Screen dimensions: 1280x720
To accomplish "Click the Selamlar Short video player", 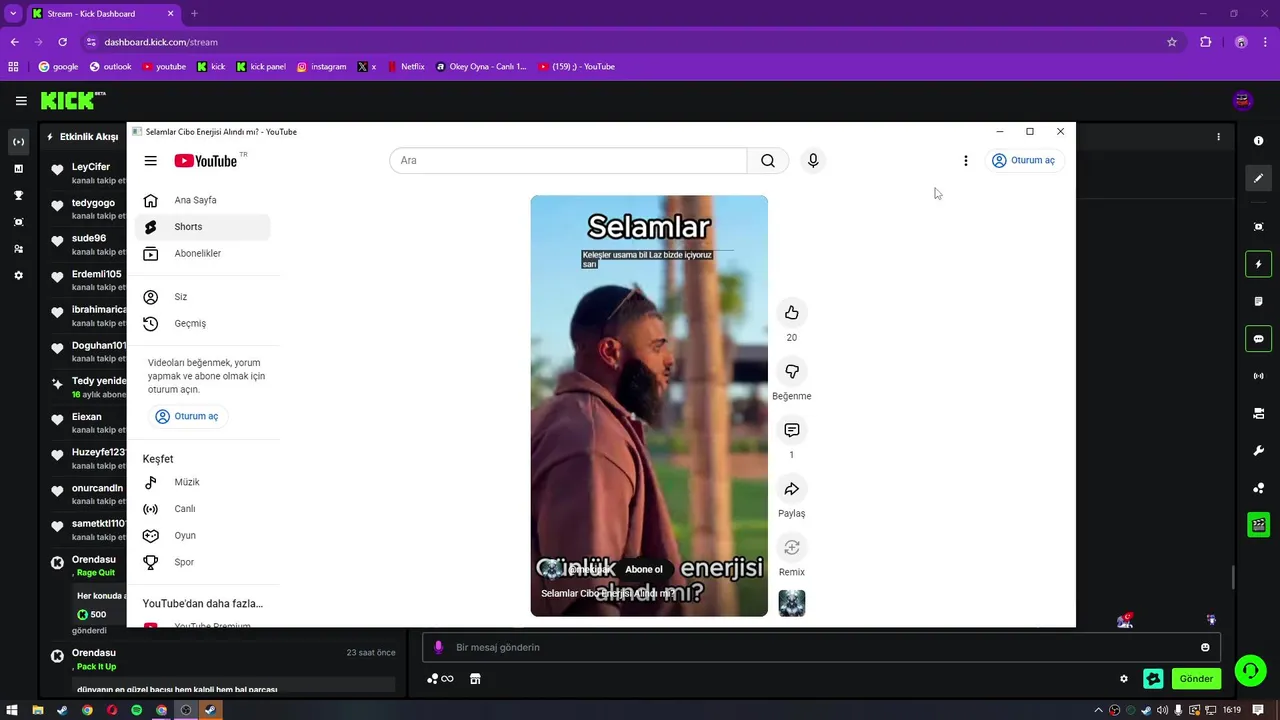I will coord(649,405).
